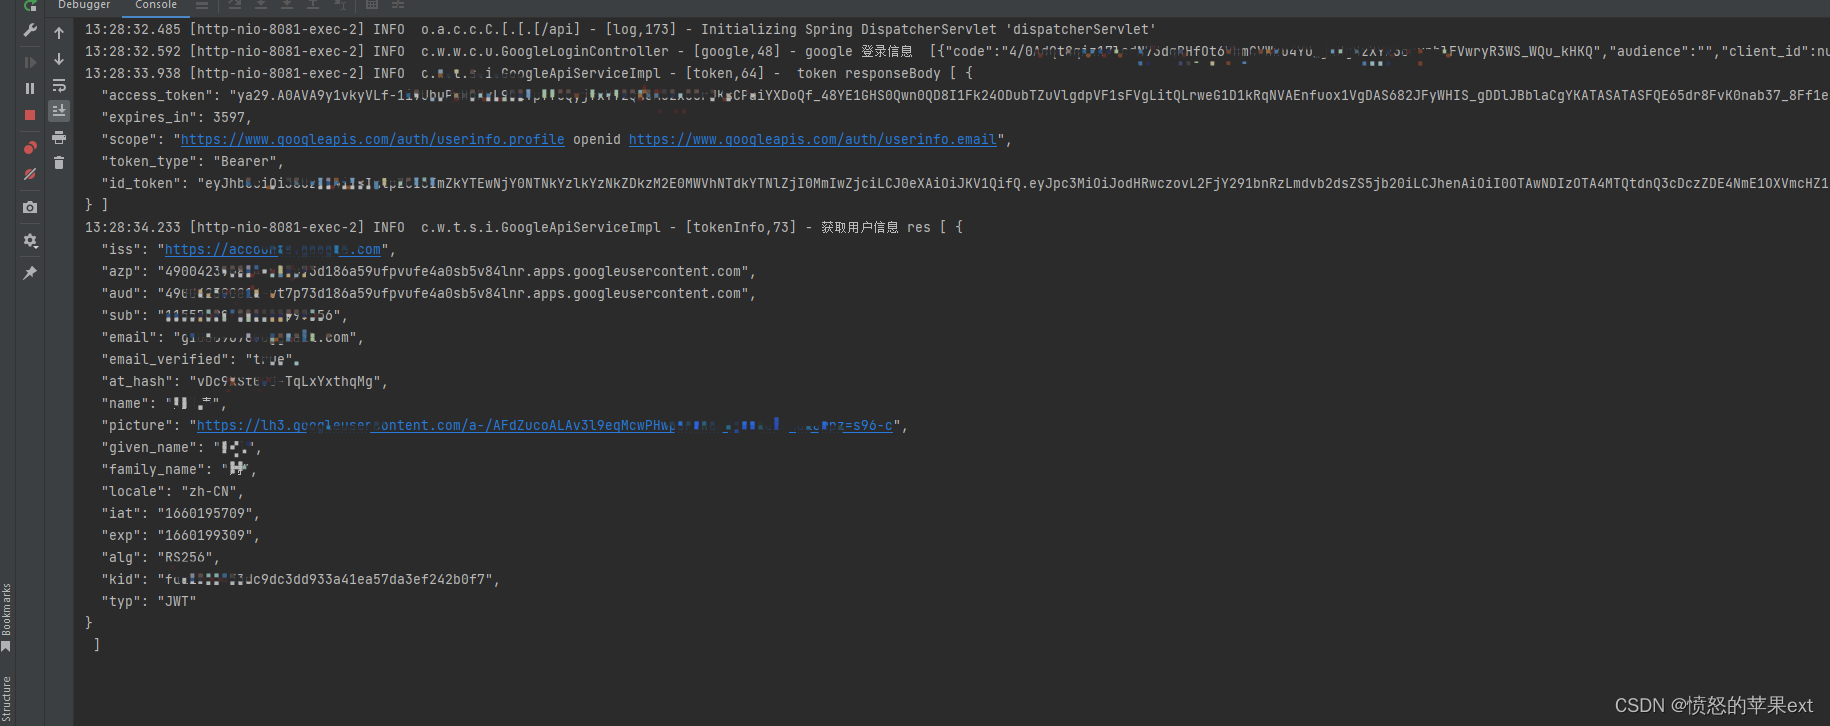1830x726 pixels.
Task: Pause the running program
Action: [x=30, y=88]
